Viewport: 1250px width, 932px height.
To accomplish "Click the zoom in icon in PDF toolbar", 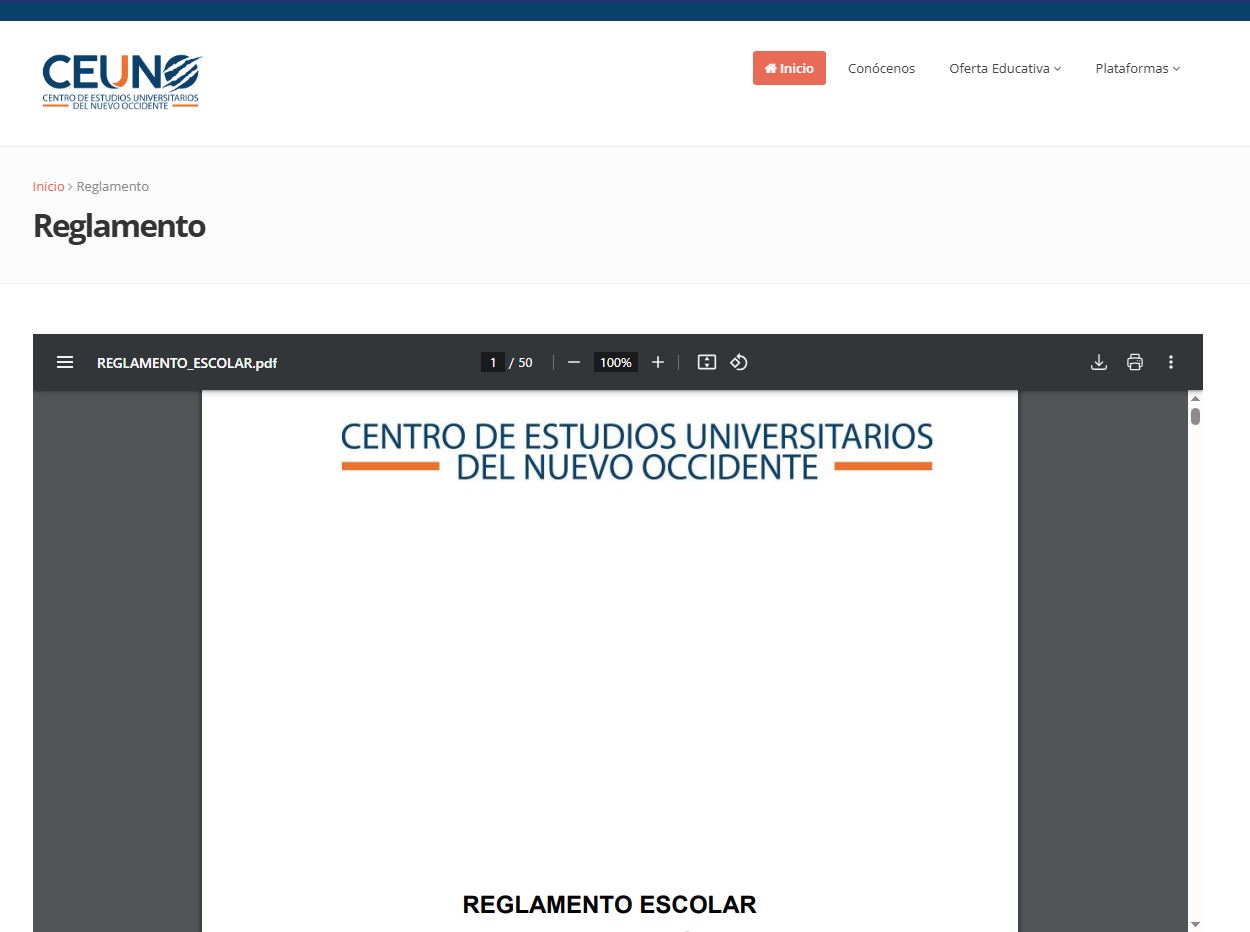I will pos(657,362).
